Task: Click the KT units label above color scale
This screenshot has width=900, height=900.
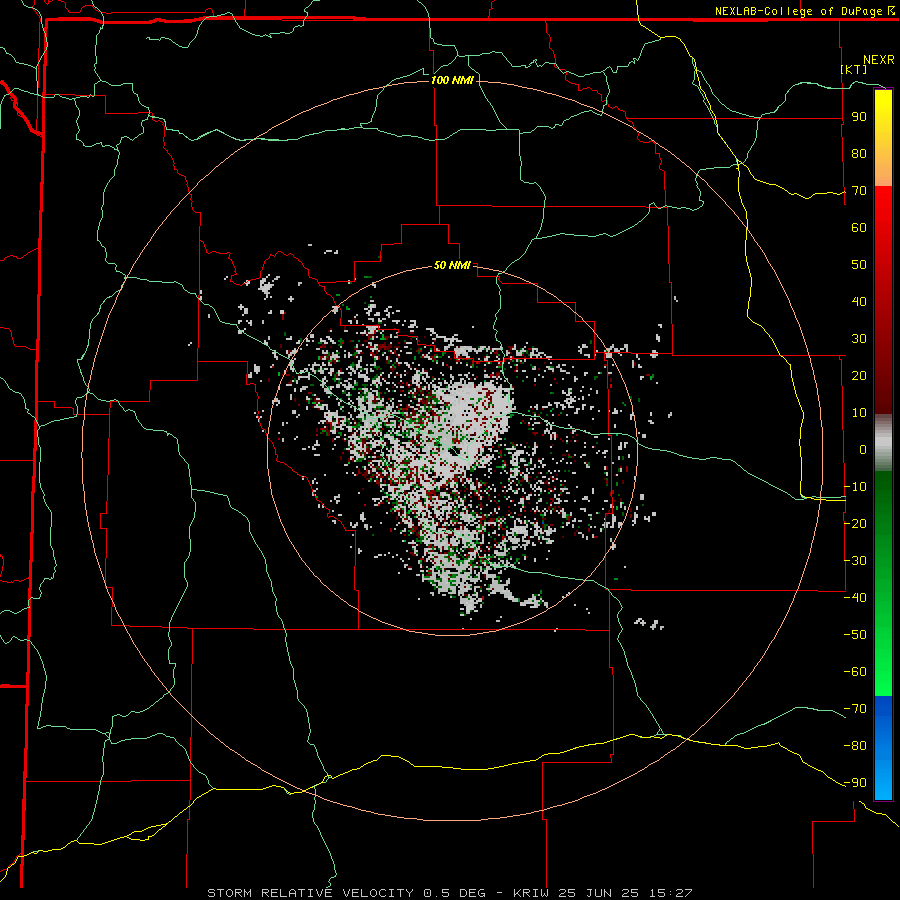Action: pos(854,69)
